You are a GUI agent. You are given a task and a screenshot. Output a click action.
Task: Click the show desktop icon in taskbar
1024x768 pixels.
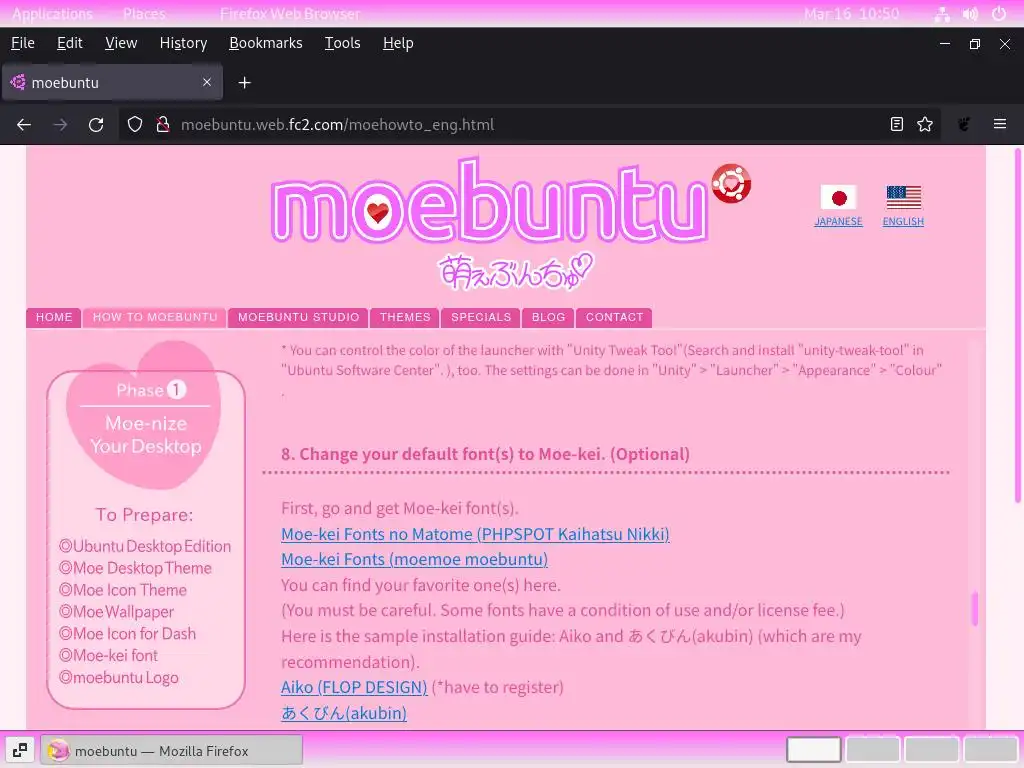(x=20, y=750)
